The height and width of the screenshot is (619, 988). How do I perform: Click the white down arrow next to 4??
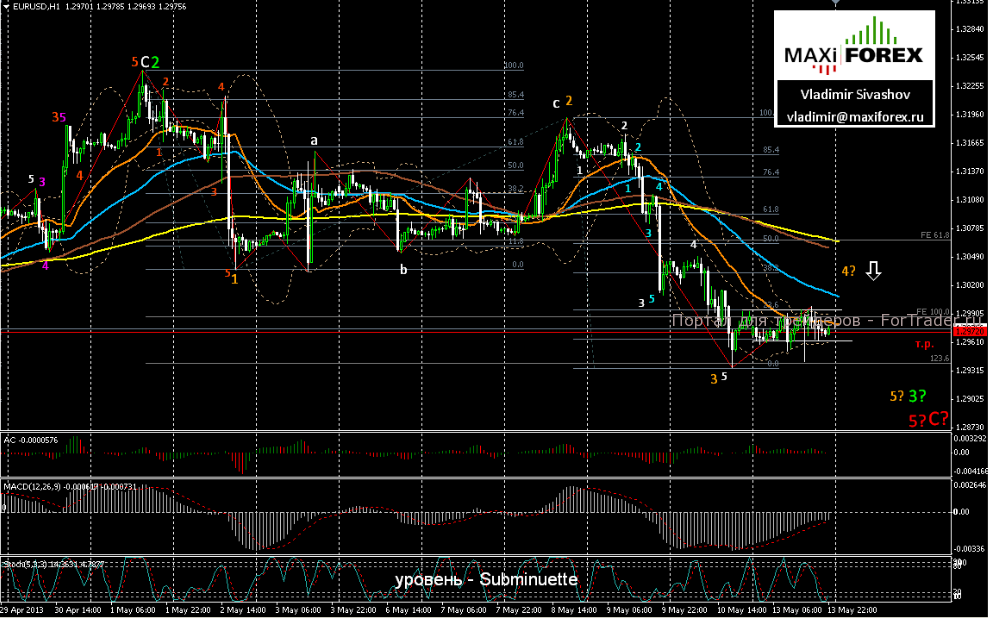tap(873, 271)
